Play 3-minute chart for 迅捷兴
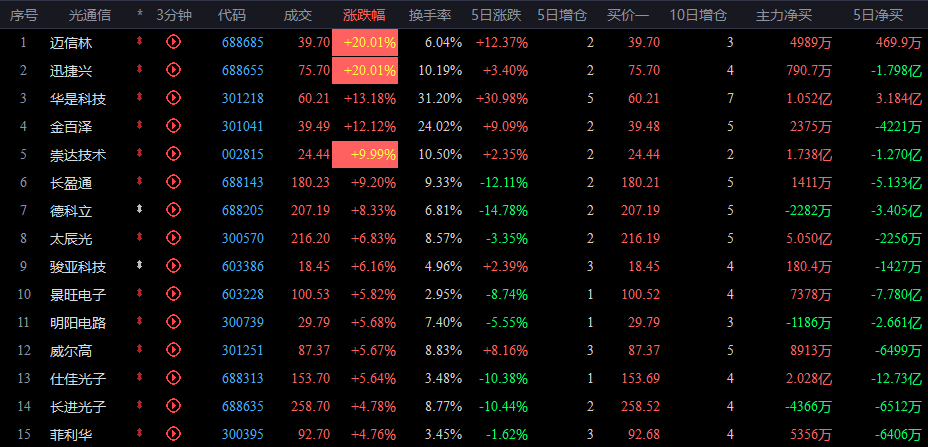Screen dimensions: 928x447 tap(173, 70)
